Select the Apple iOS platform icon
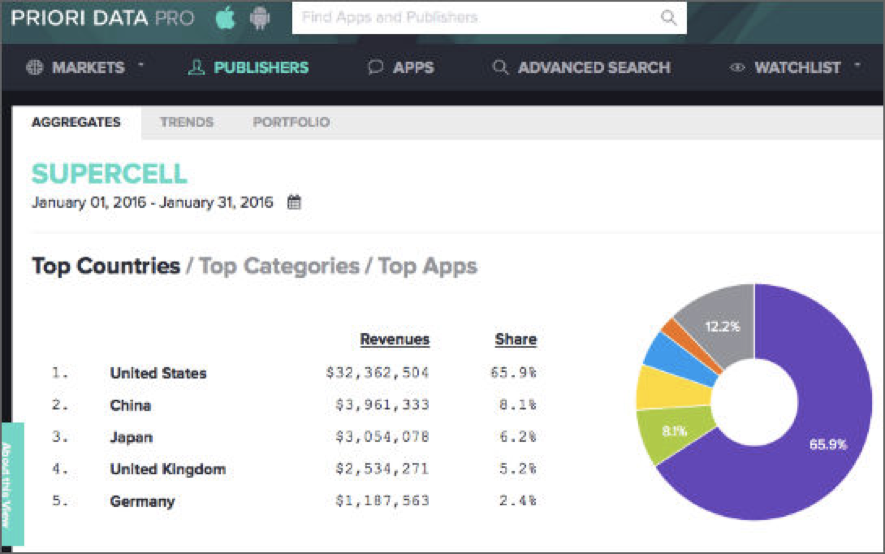Viewport: 885px width, 554px height. tap(225, 18)
